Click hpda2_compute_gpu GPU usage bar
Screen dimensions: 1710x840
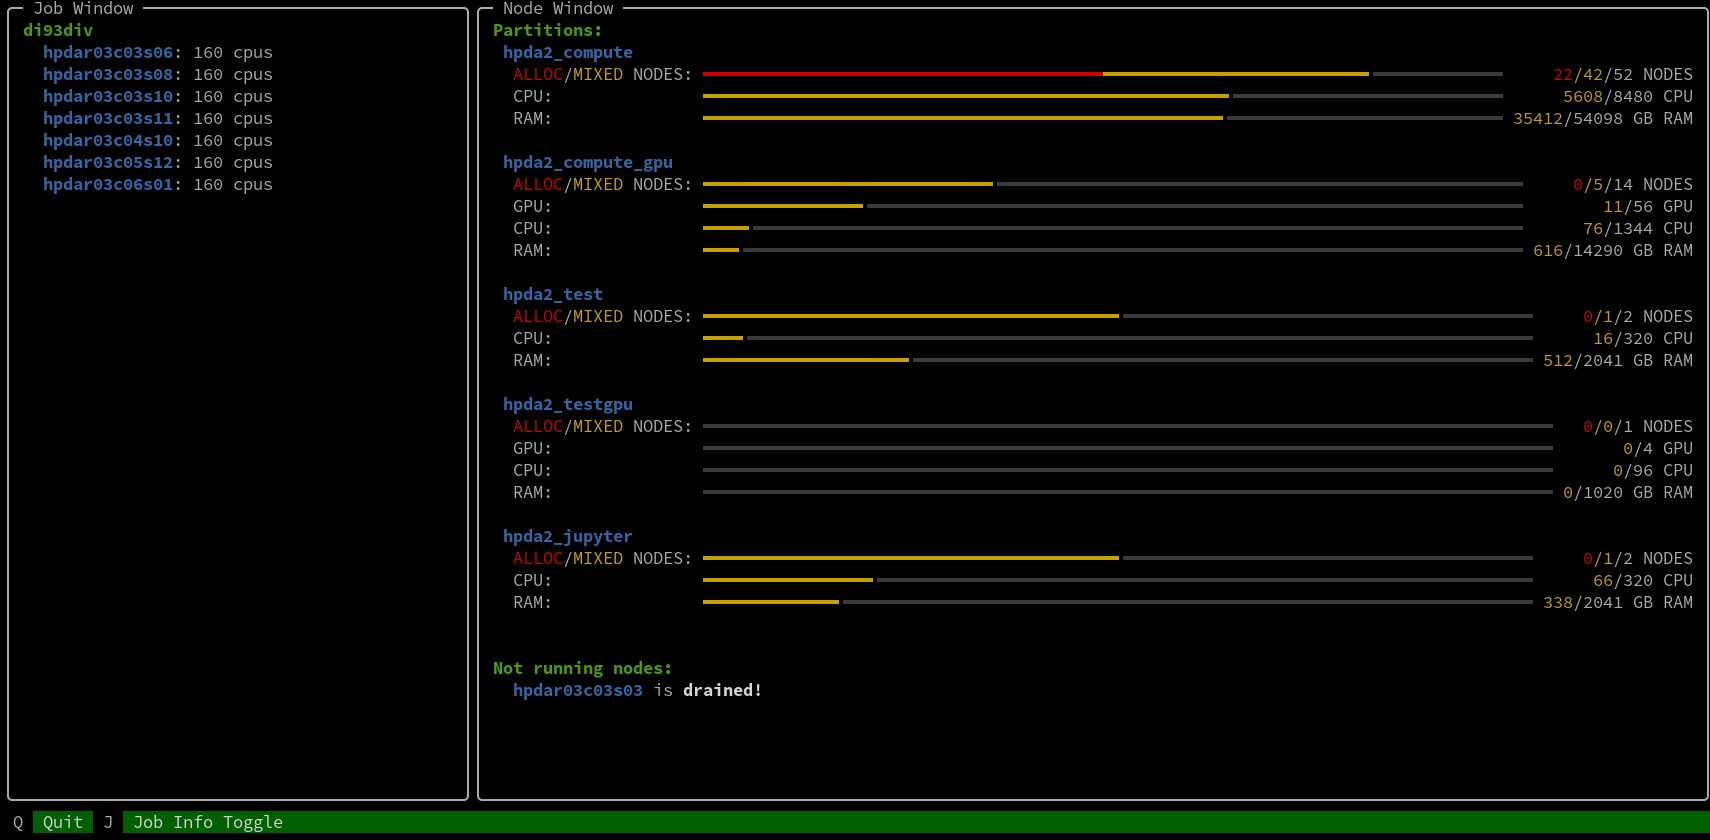click(1113, 206)
